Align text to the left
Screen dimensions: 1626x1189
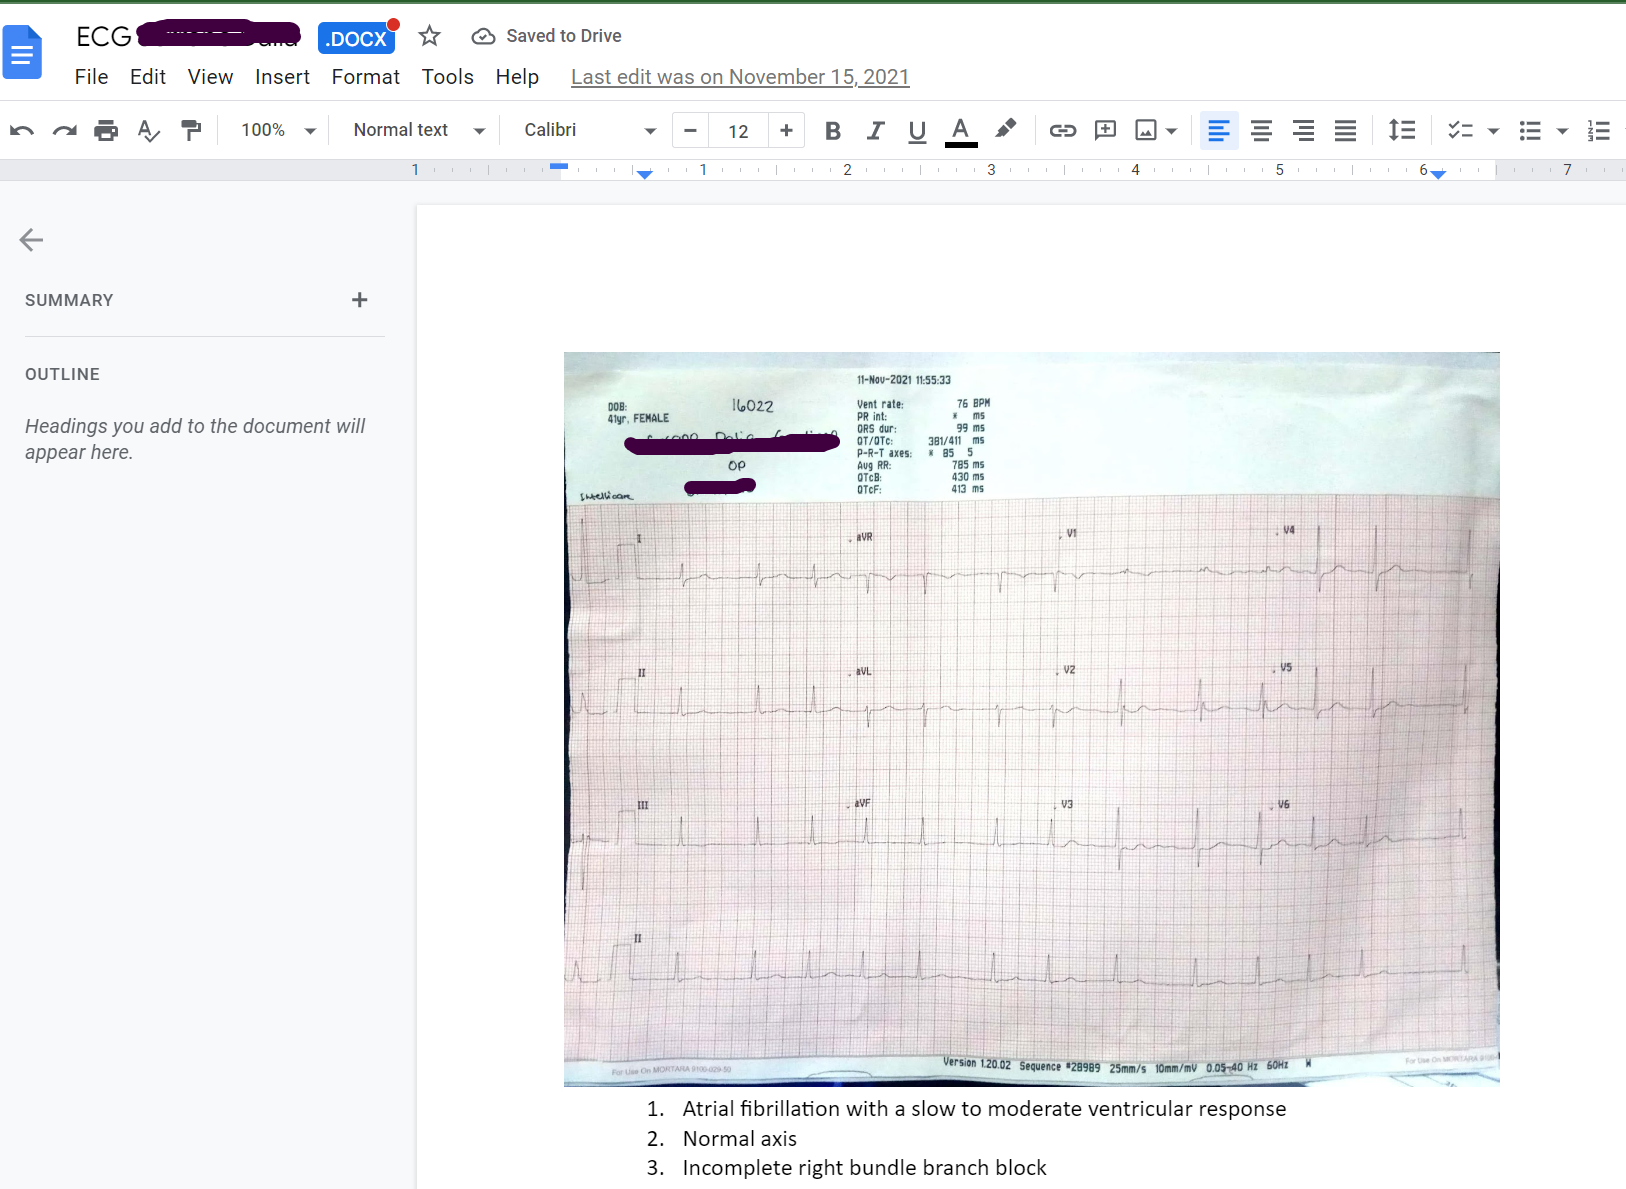pos(1218,130)
